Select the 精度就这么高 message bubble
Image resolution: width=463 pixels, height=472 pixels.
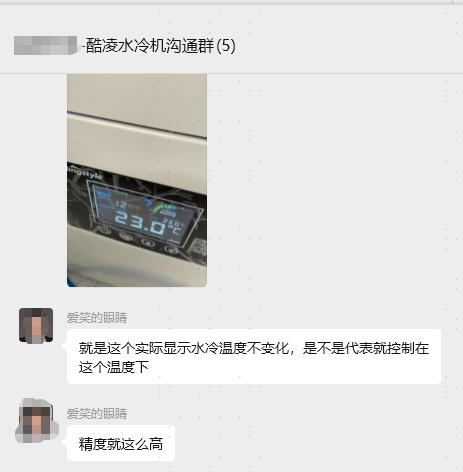coord(121,443)
